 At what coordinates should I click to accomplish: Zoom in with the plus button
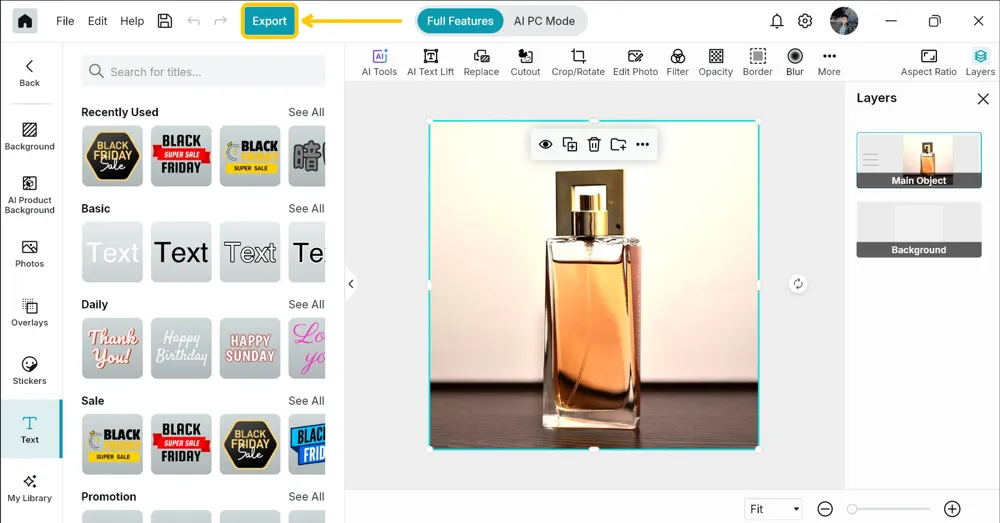tap(952, 509)
